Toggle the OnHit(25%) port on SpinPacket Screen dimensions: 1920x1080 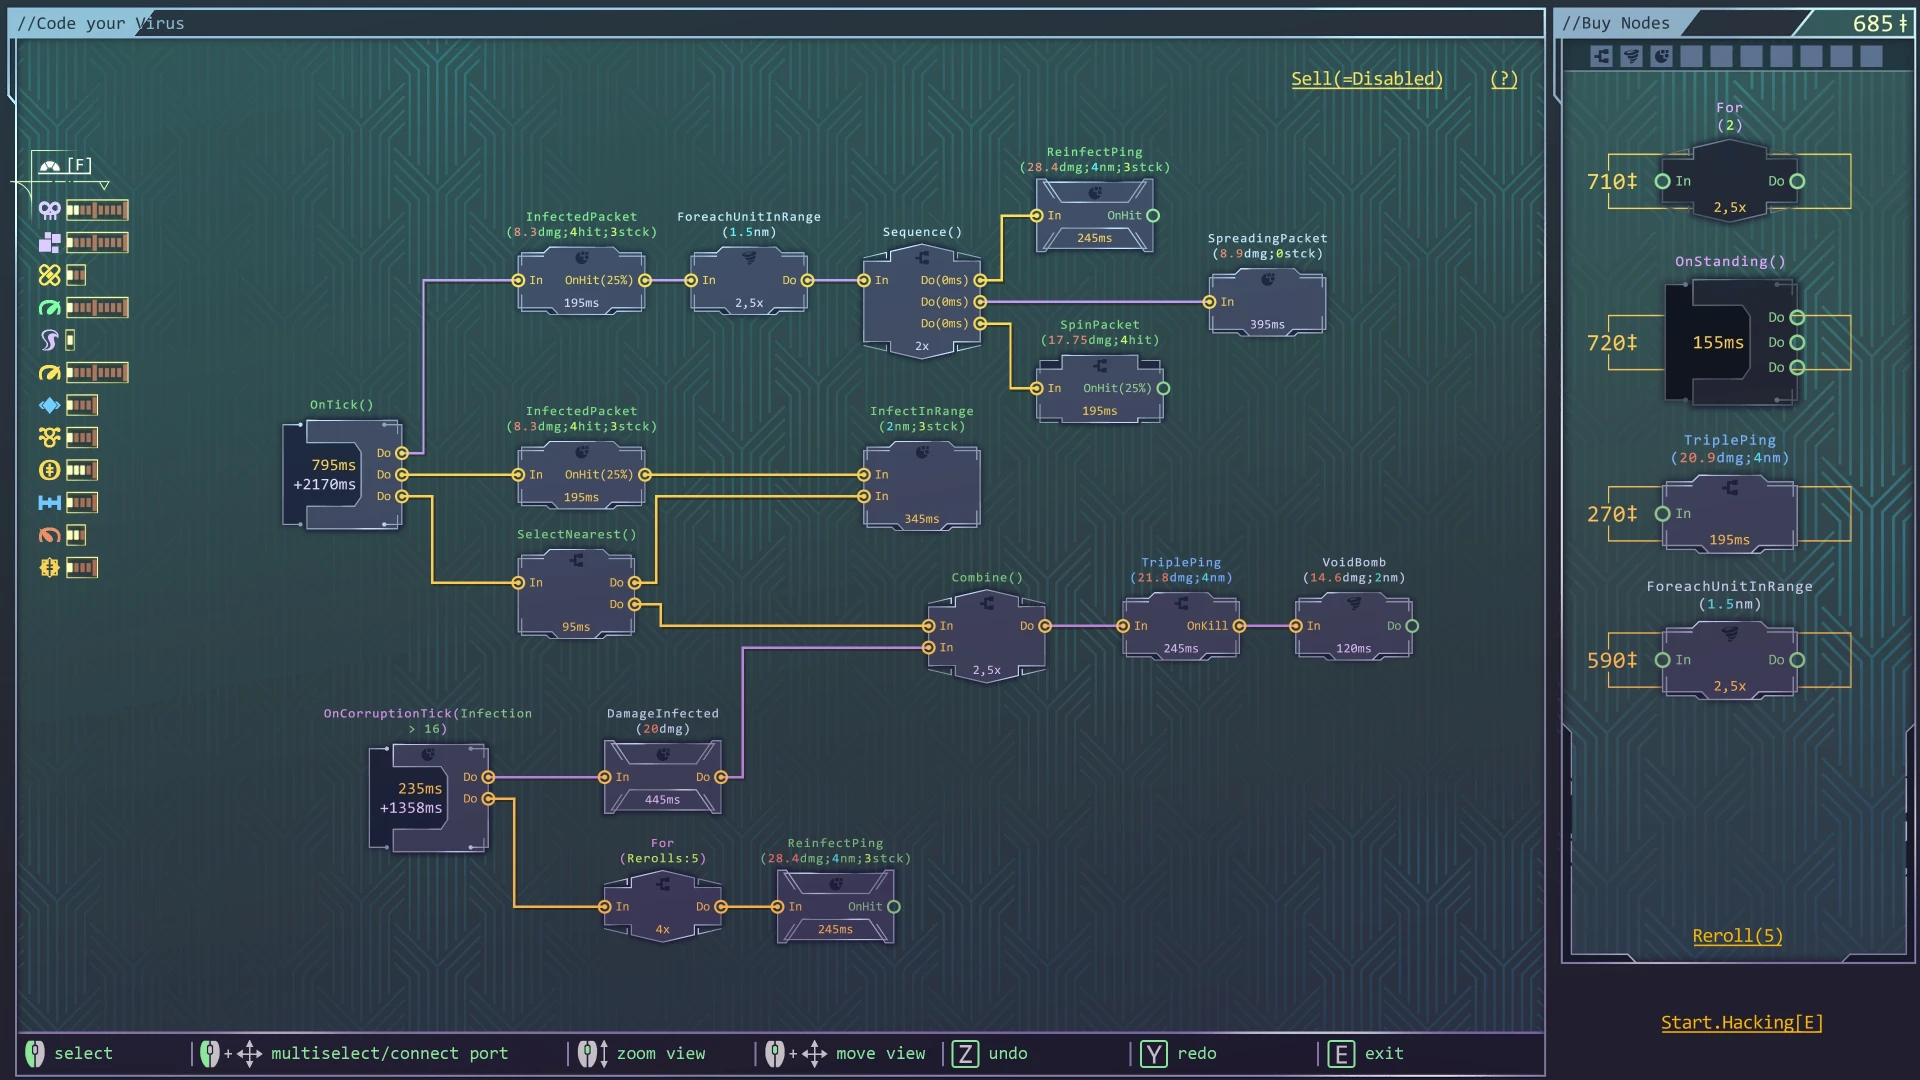point(1163,389)
